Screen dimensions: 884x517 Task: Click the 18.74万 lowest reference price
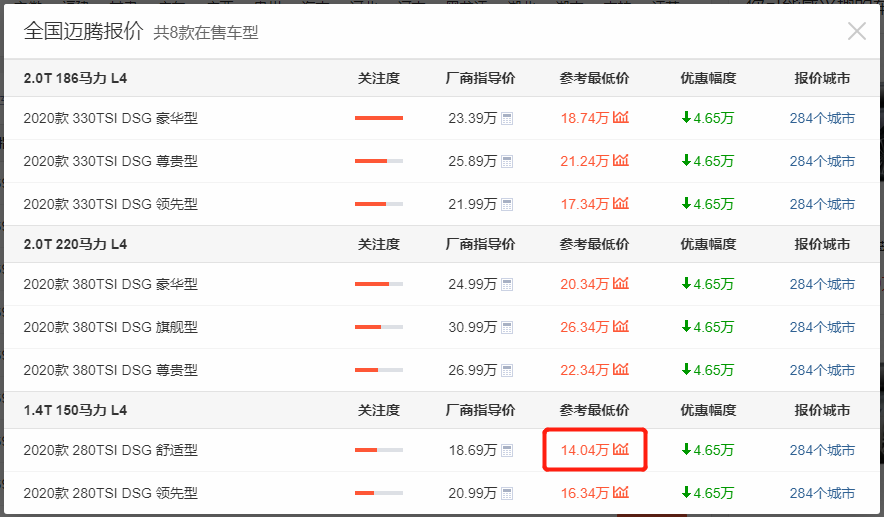(x=585, y=118)
